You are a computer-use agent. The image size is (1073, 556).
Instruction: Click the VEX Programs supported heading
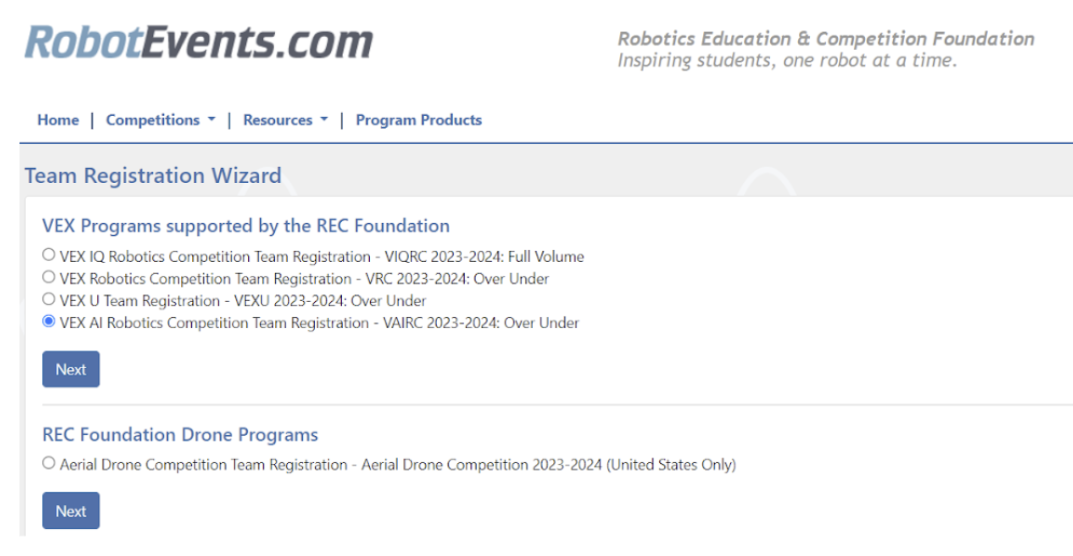(246, 226)
